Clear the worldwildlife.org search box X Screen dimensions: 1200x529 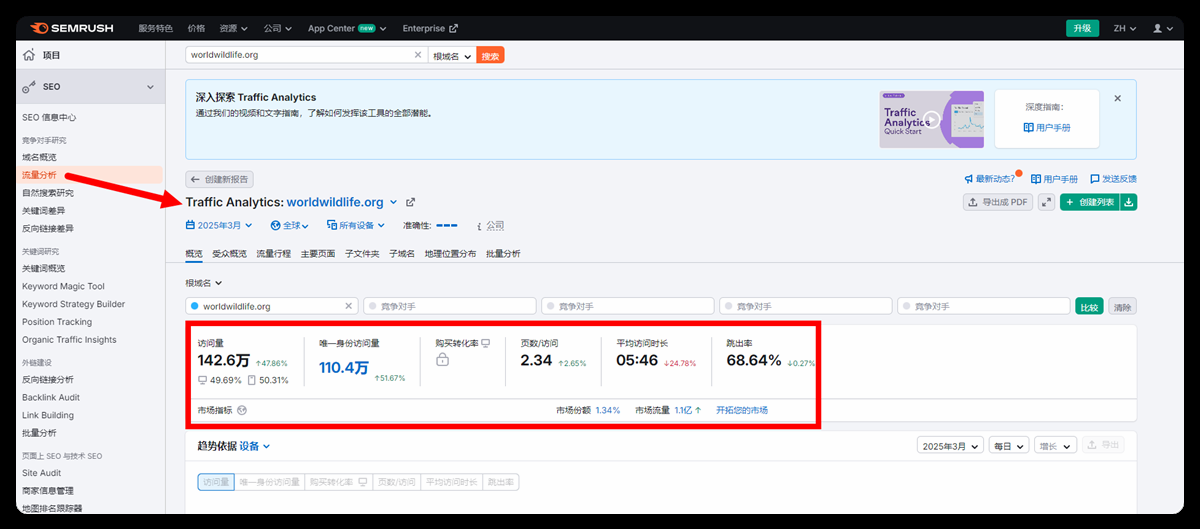click(418, 56)
